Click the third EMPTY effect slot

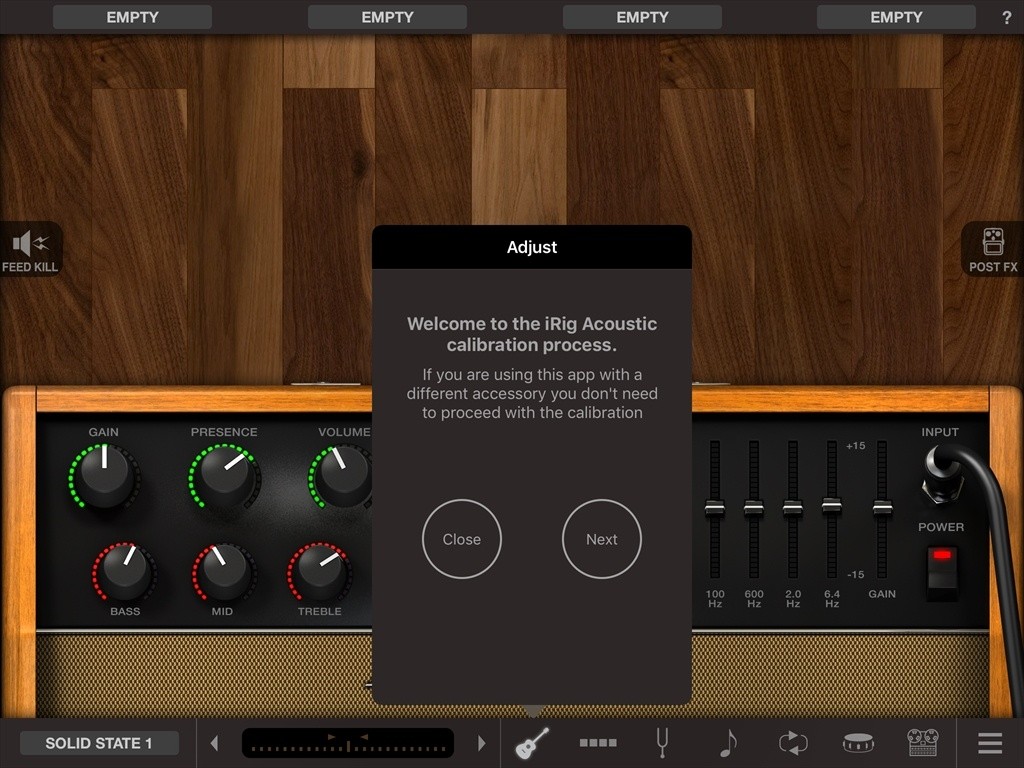tap(642, 18)
